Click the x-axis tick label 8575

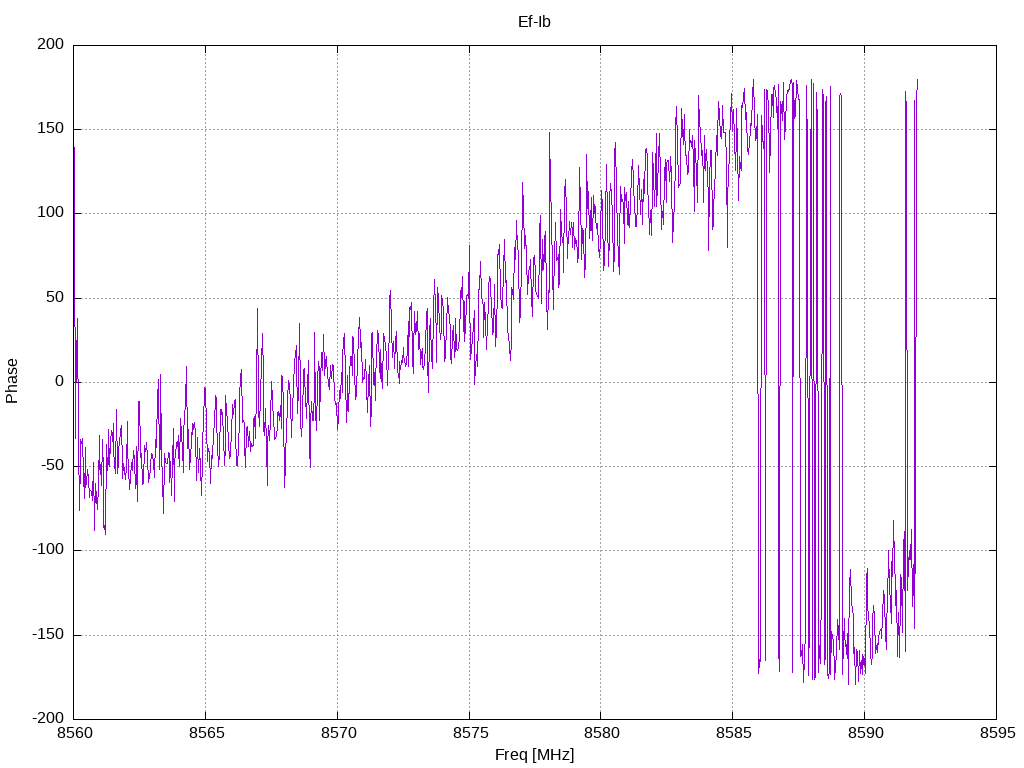pos(470,733)
